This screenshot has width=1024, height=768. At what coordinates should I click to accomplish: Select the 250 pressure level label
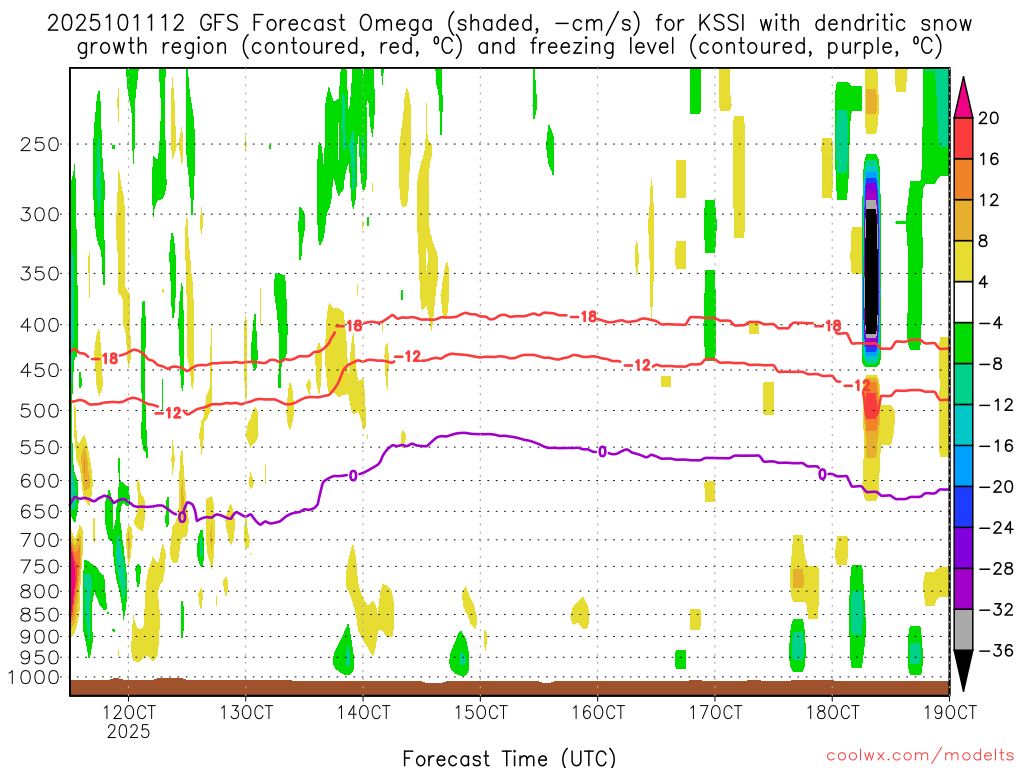click(x=39, y=144)
